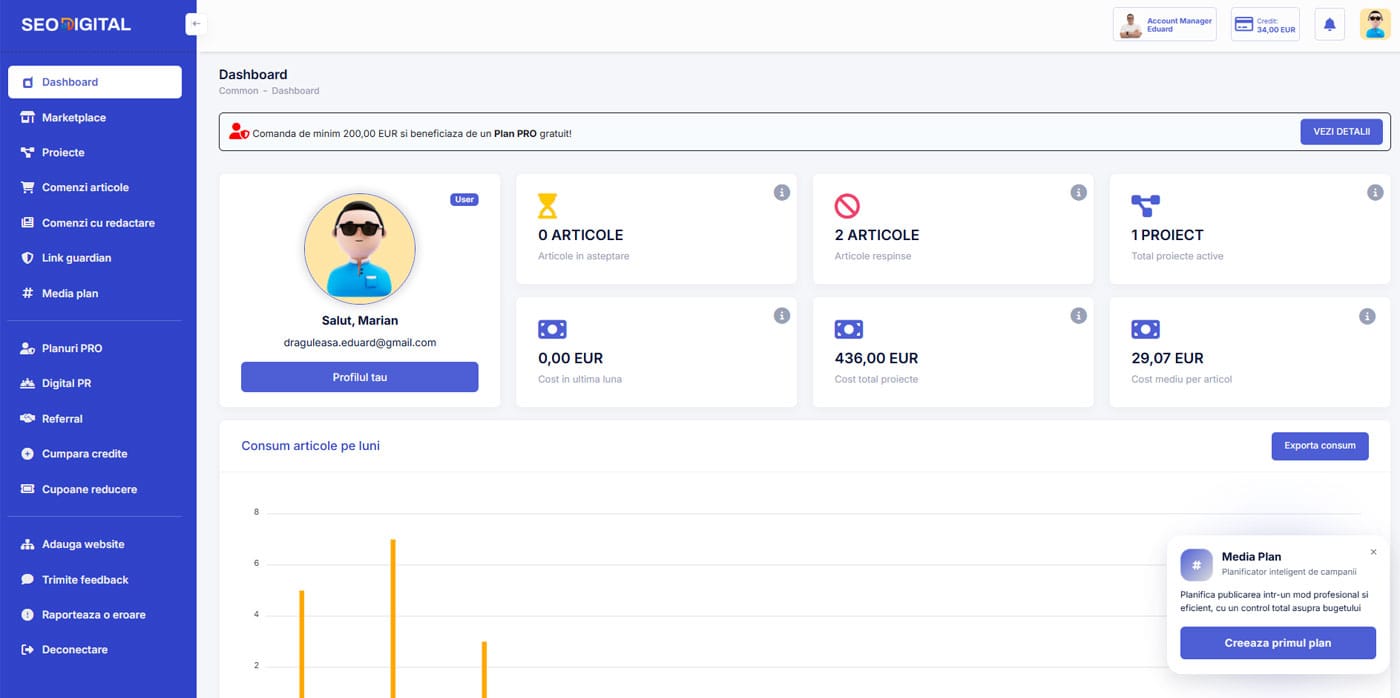Collapse the sidebar with arrow button
This screenshot has width=1400, height=698.
196,24
